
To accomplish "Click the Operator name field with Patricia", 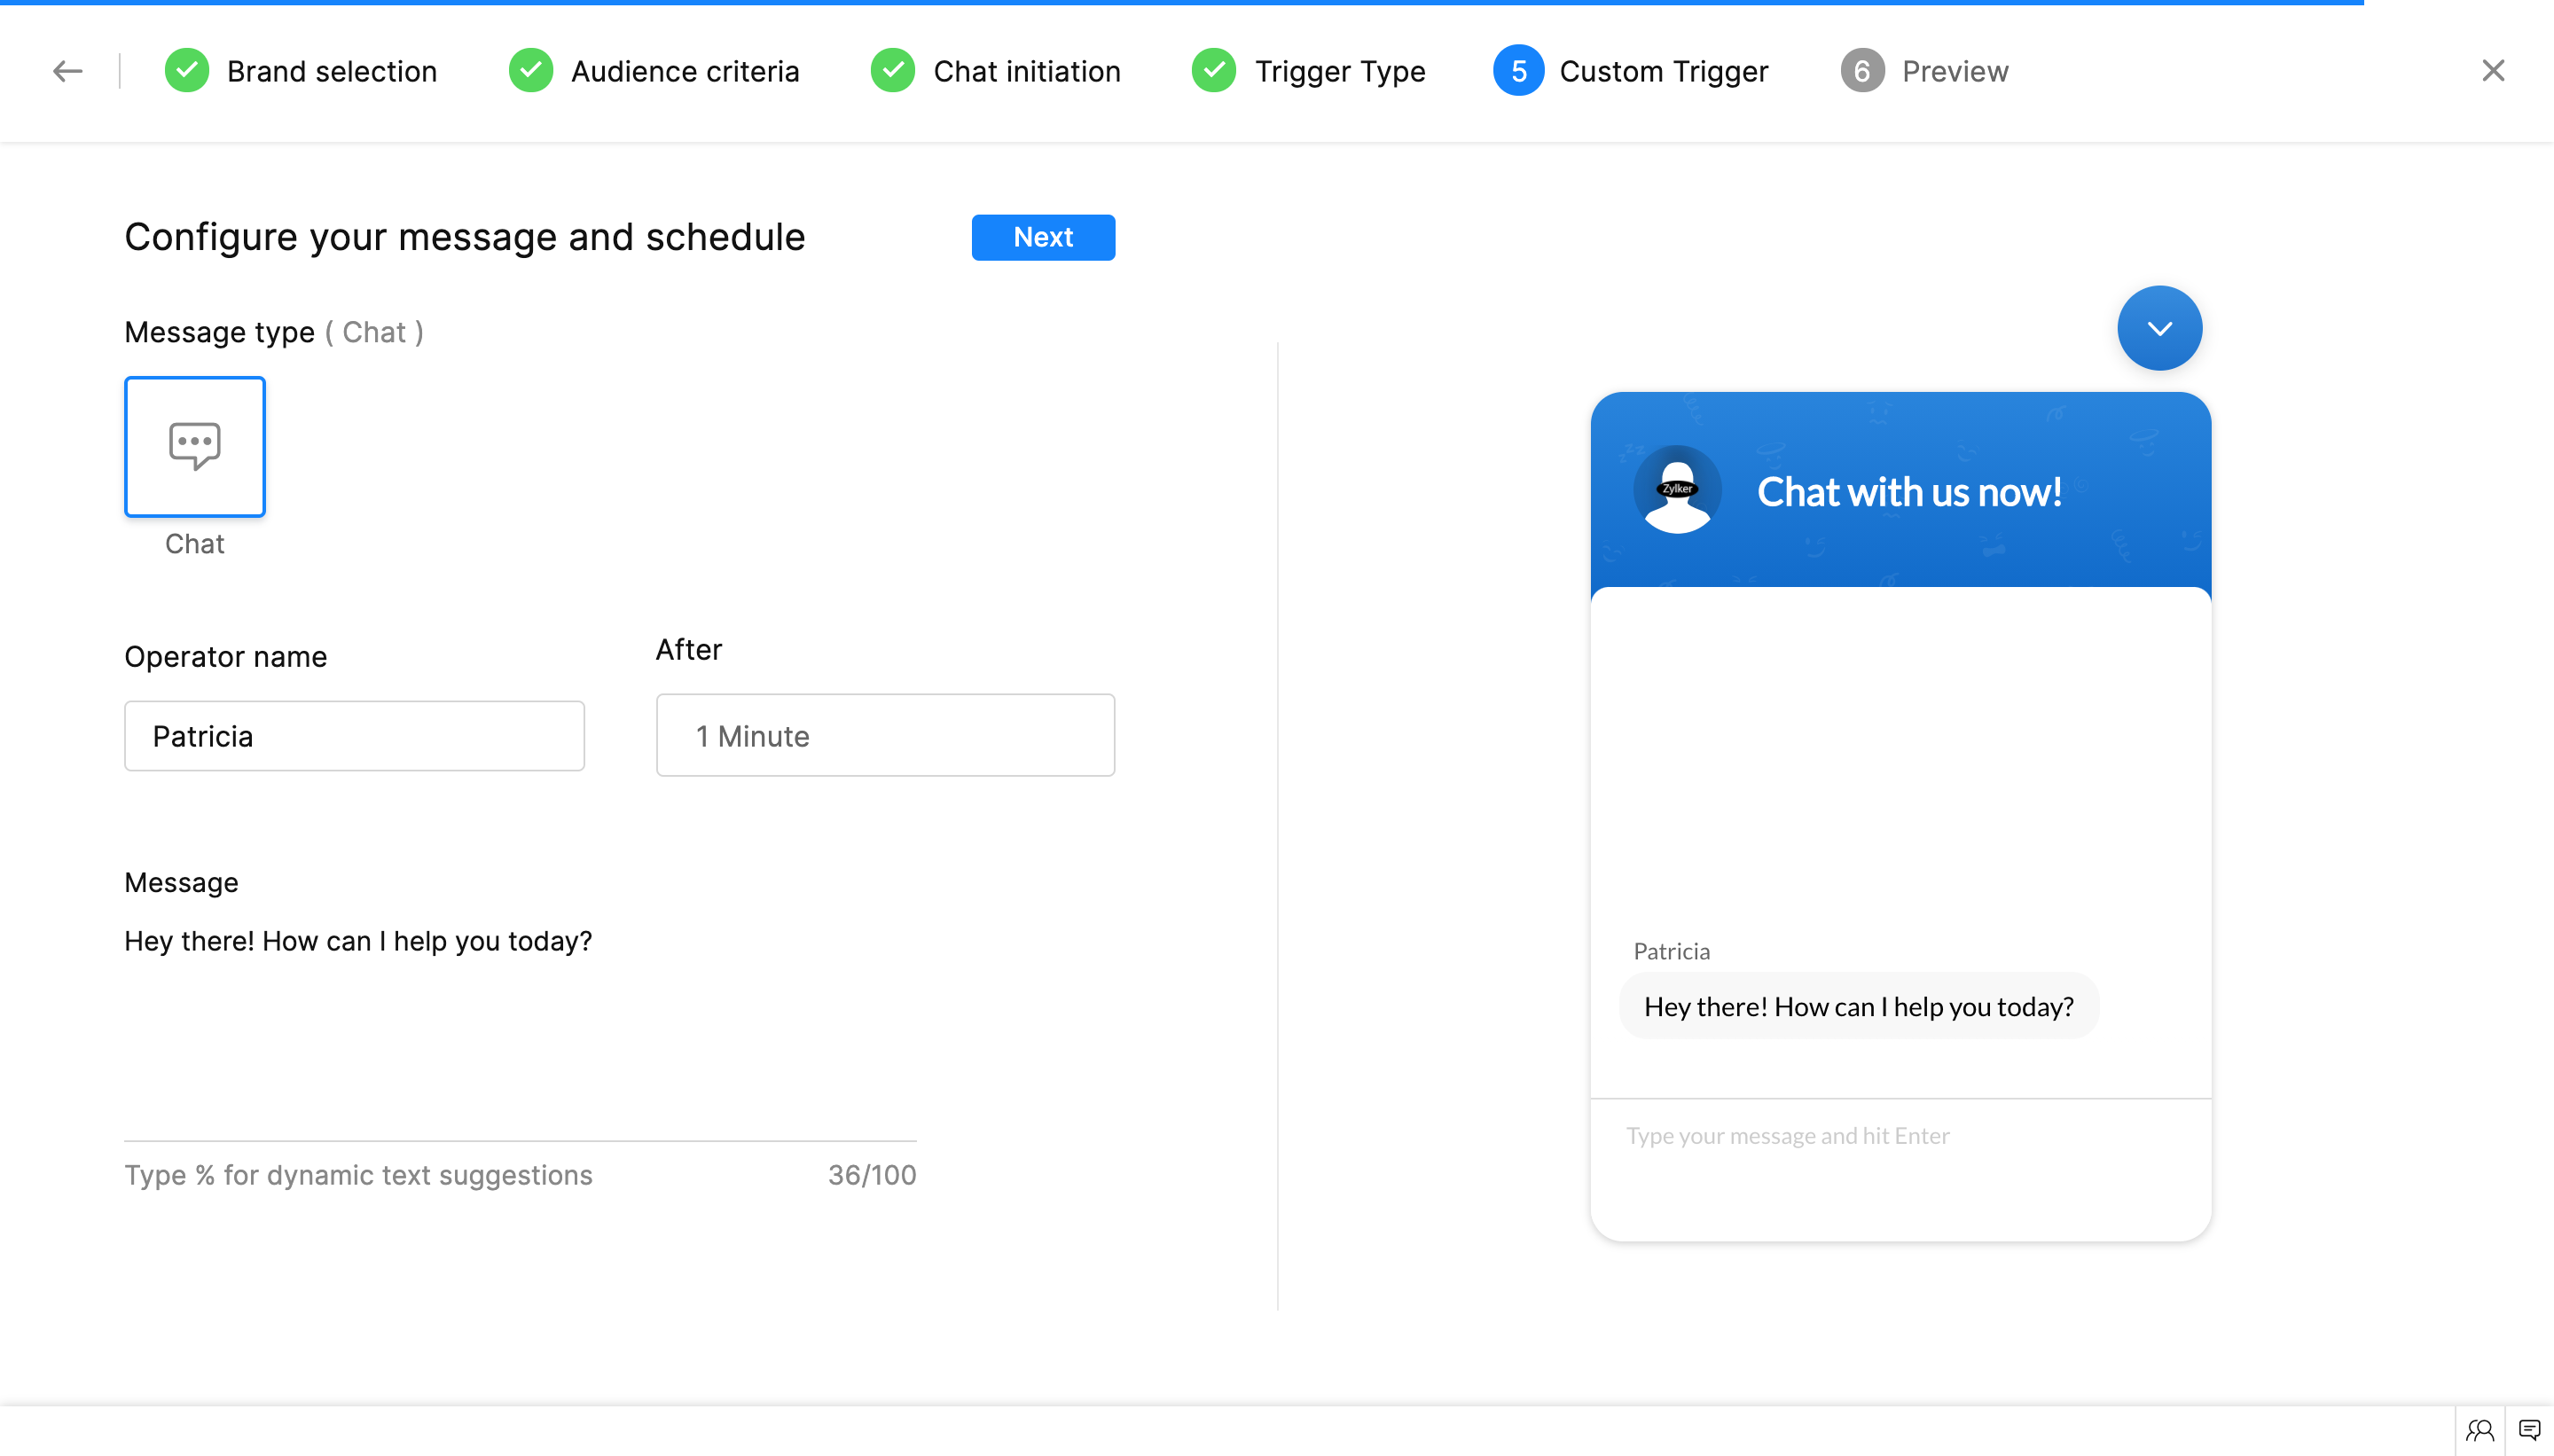I will tap(354, 736).
